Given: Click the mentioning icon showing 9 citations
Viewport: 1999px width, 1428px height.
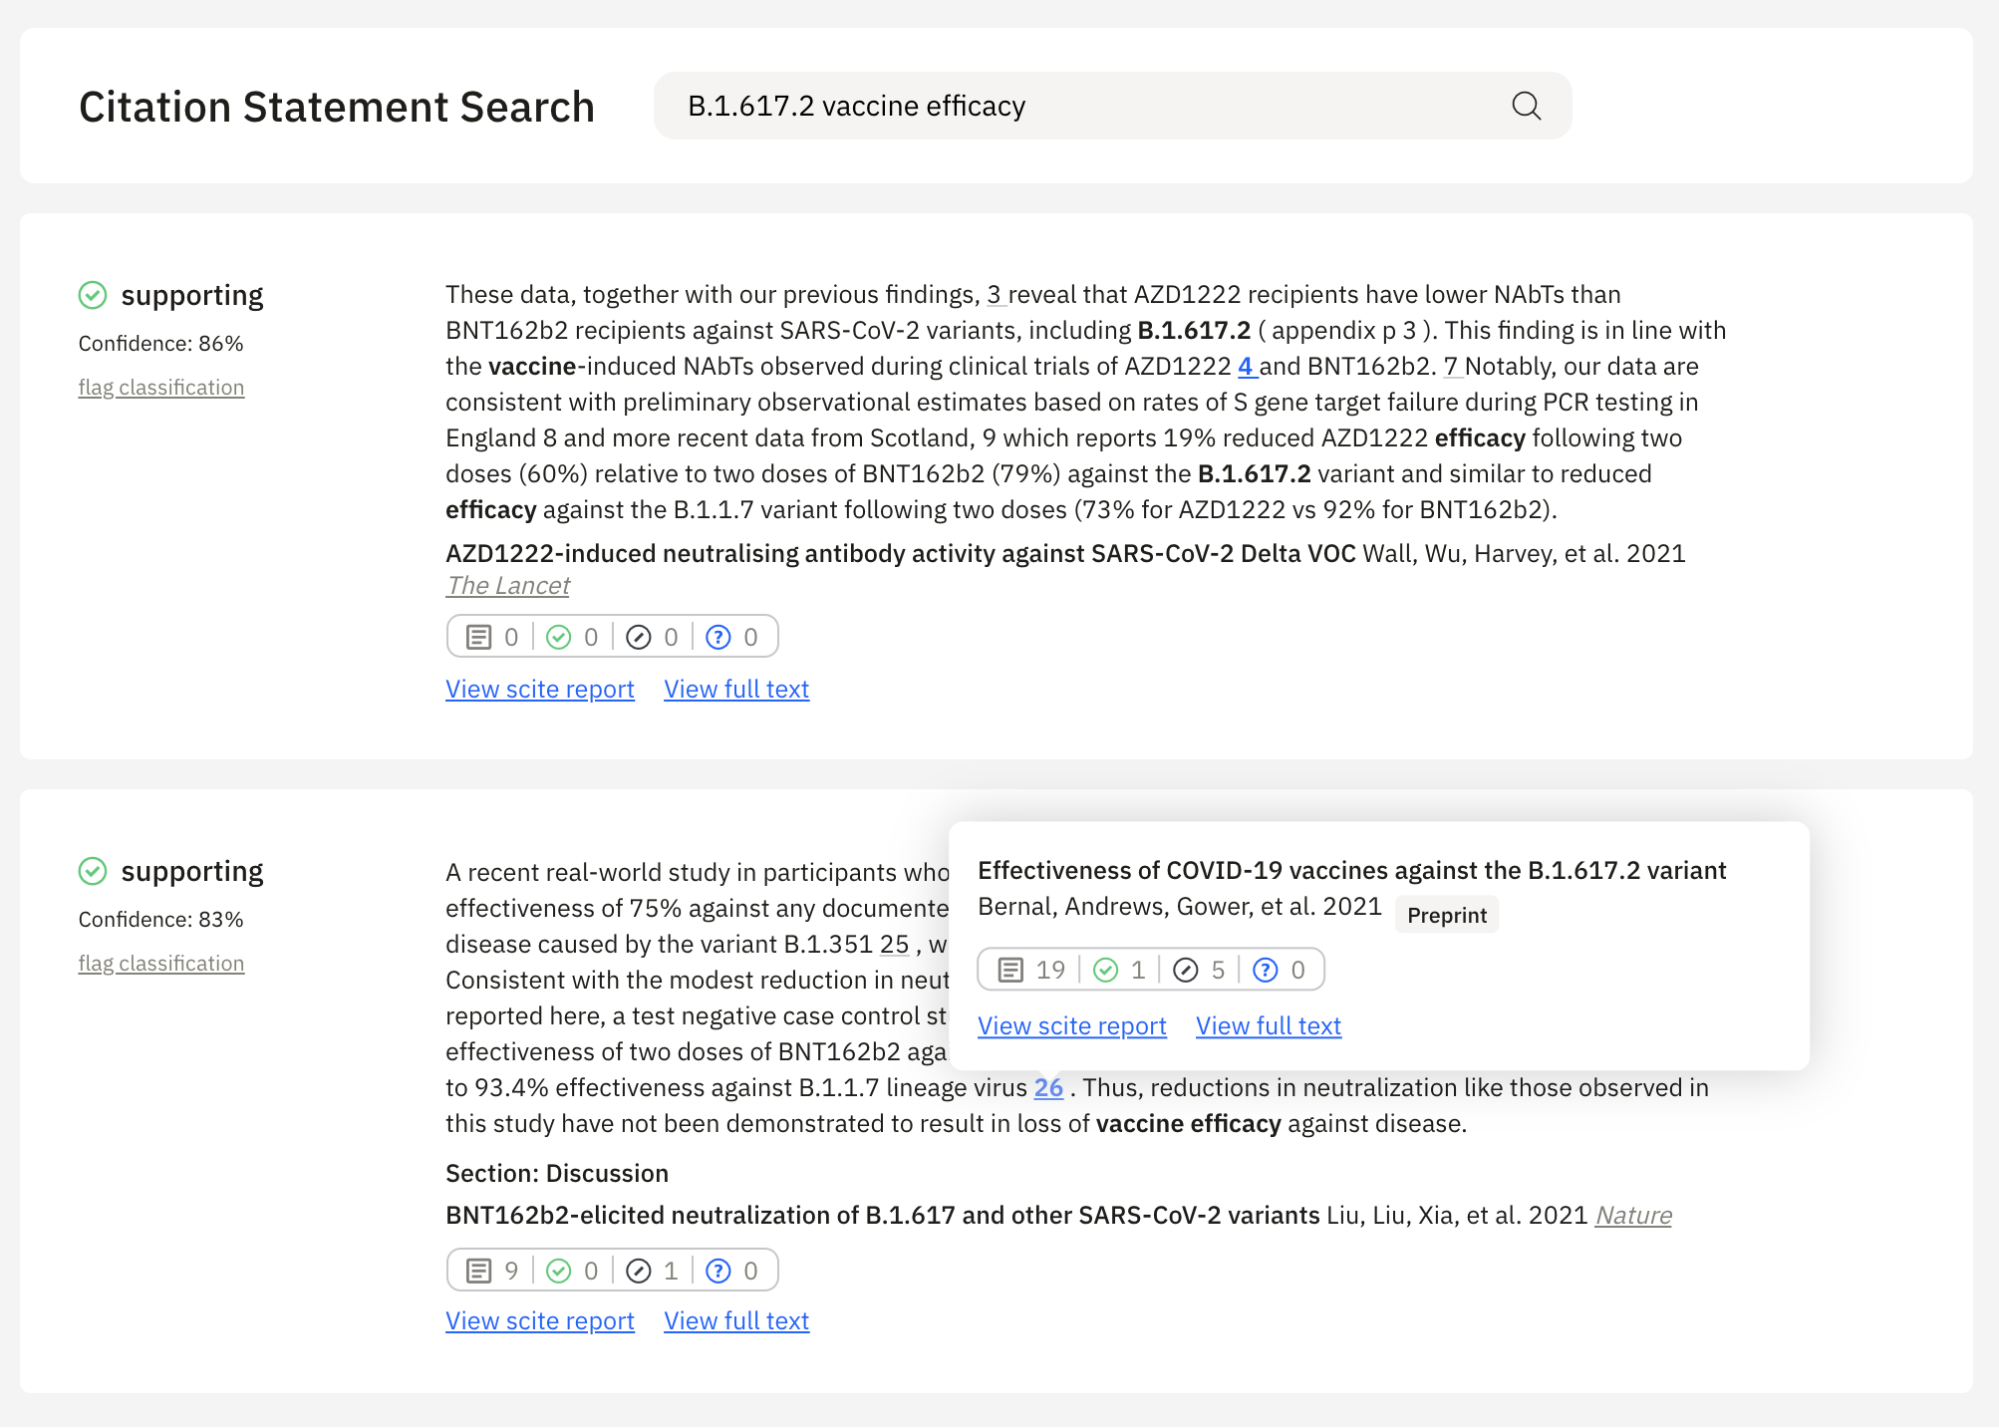Looking at the screenshot, I should pyautogui.click(x=480, y=1269).
